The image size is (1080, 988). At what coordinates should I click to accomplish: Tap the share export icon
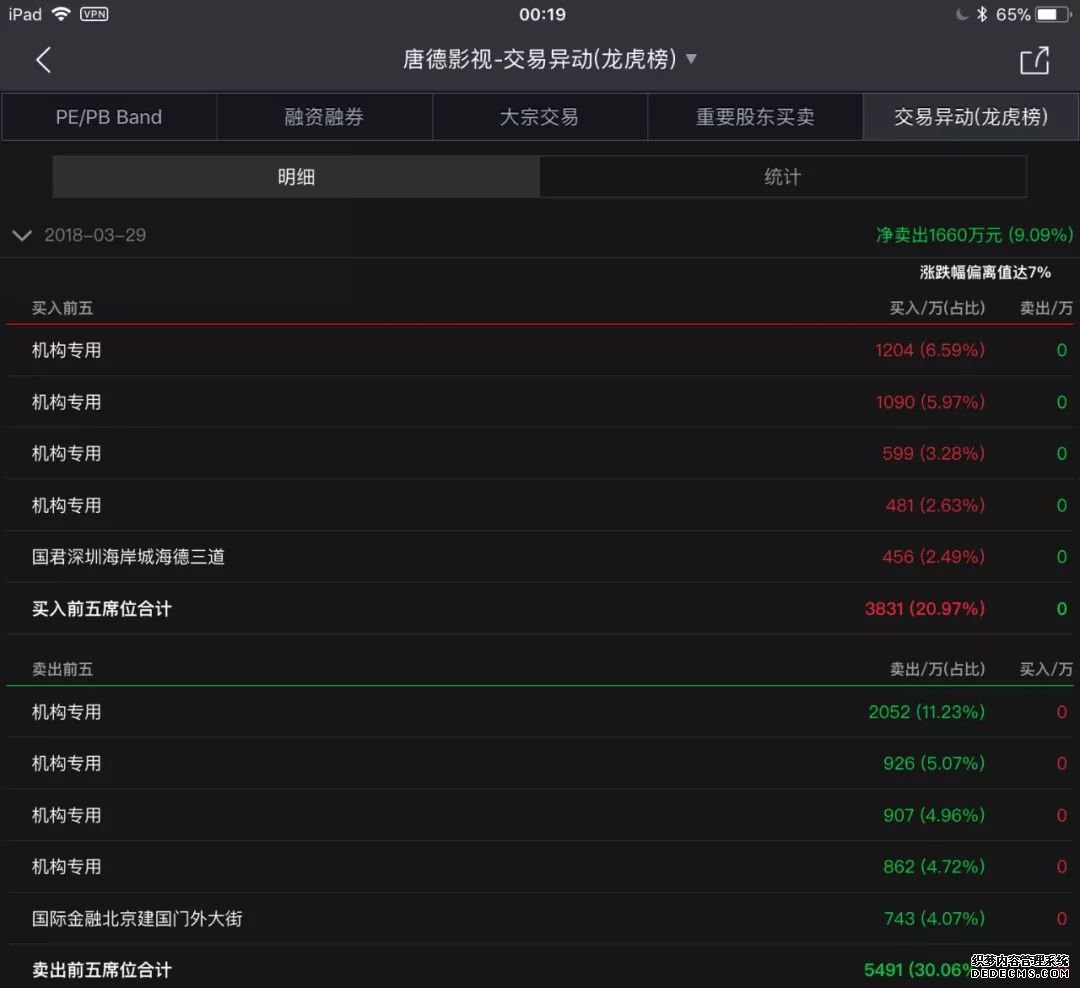pyautogui.click(x=1034, y=60)
